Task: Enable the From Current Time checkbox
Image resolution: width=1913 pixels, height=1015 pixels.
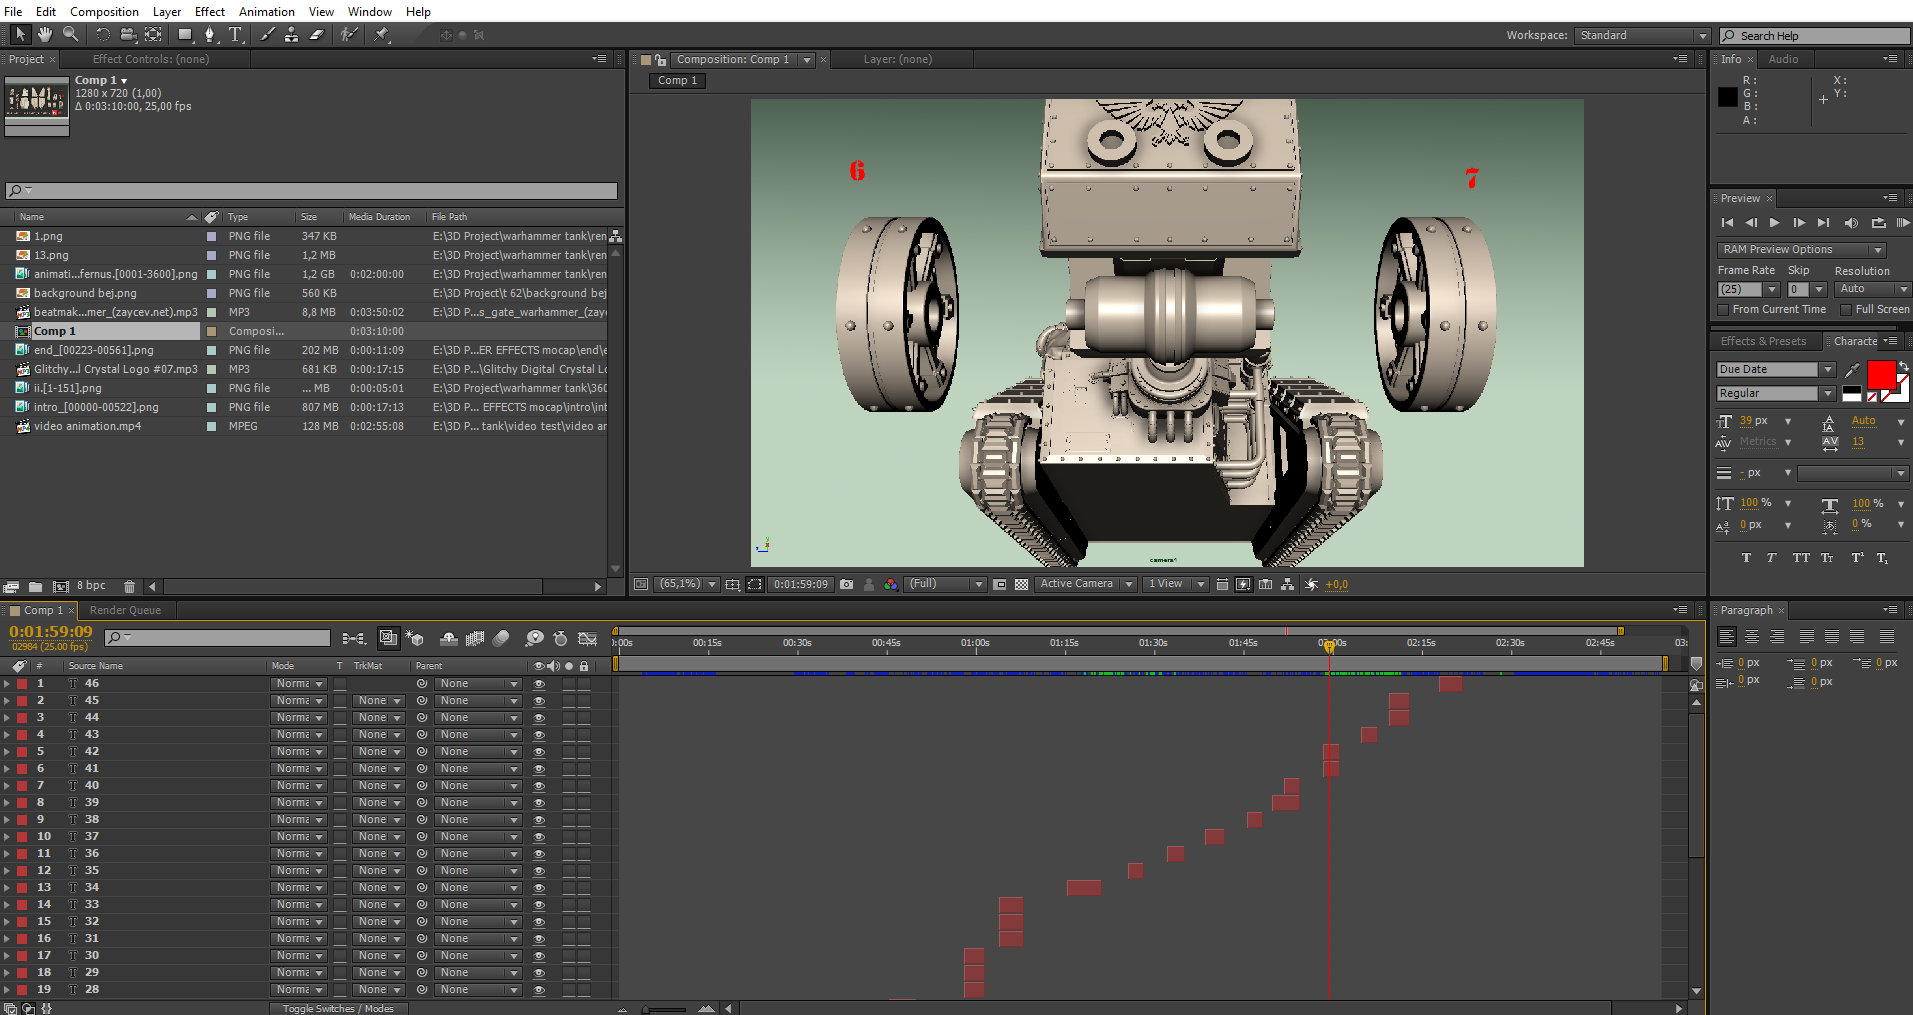Action: click(x=1724, y=309)
